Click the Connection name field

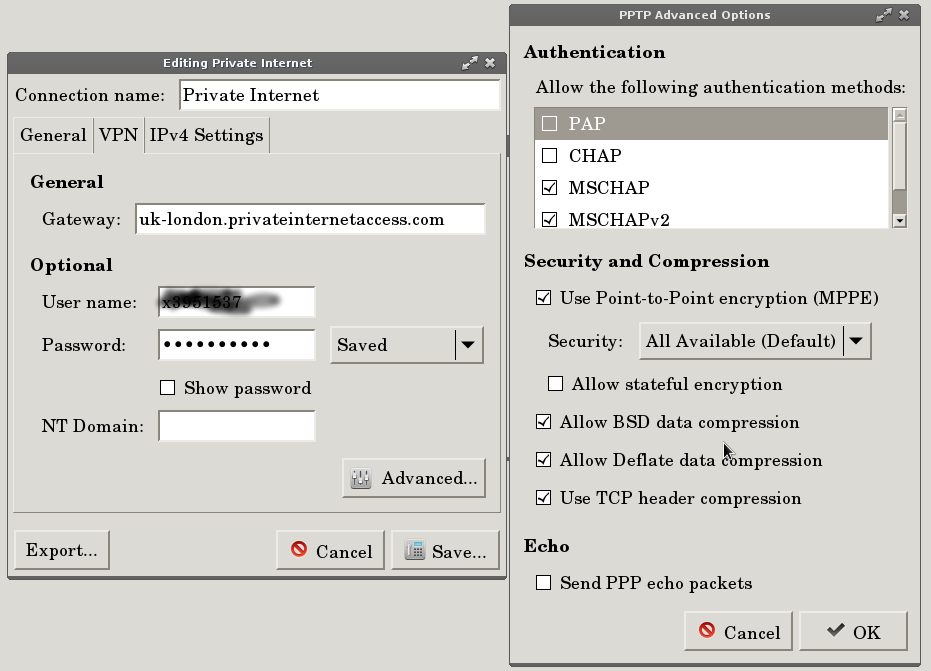(x=340, y=95)
